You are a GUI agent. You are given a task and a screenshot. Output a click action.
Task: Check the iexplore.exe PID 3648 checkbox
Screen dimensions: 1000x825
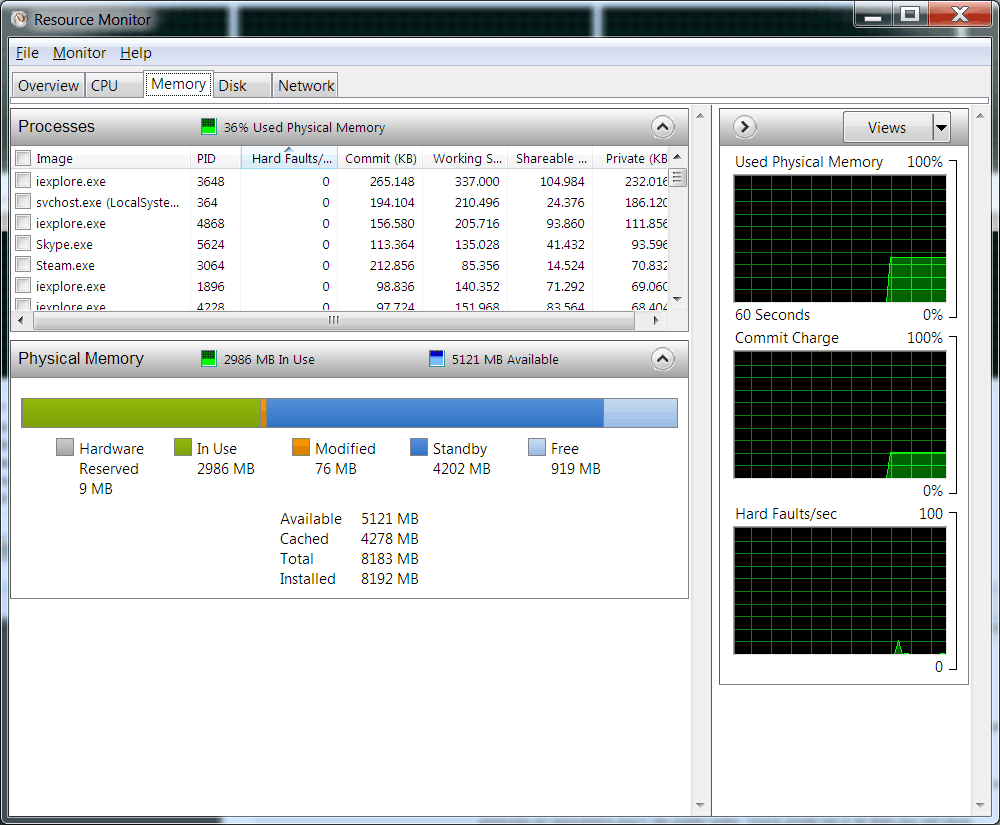[x=23, y=180]
